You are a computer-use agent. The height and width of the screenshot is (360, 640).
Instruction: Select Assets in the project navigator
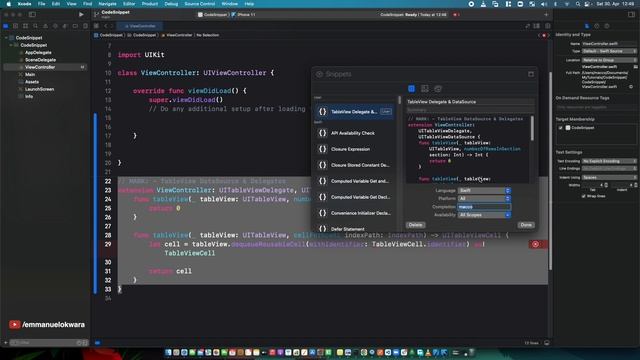(x=32, y=82)
